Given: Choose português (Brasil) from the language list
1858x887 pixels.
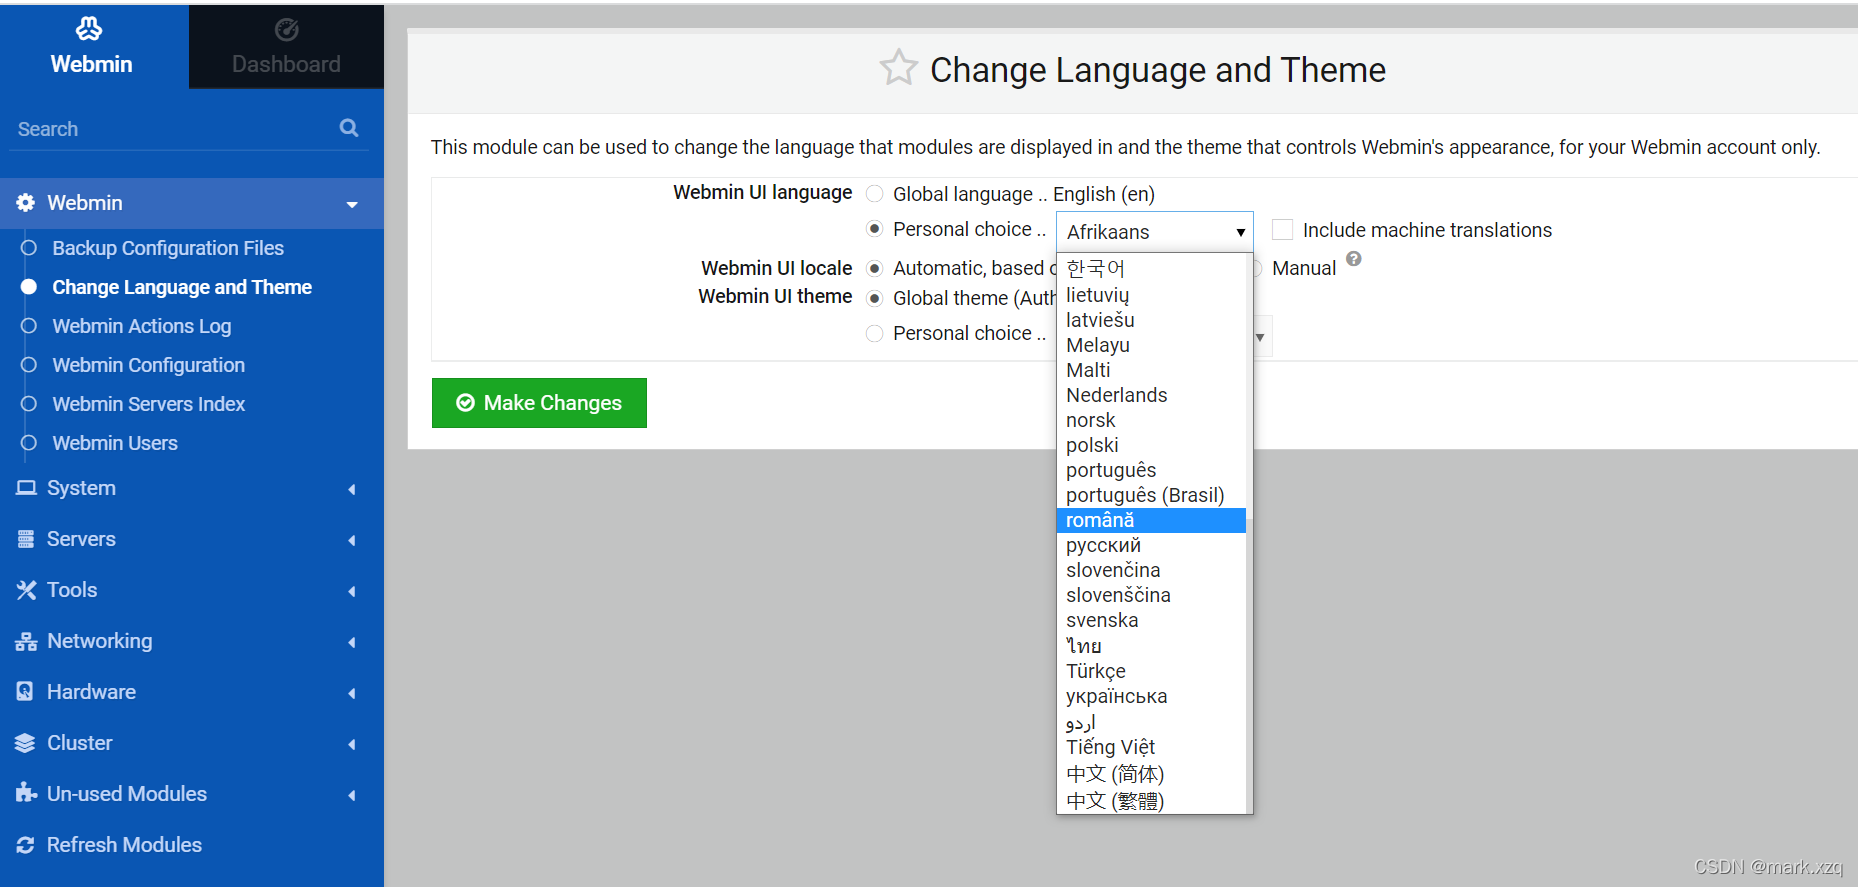Looking at the screenshot, I should pyautogui.click(x=1151, y=495).
